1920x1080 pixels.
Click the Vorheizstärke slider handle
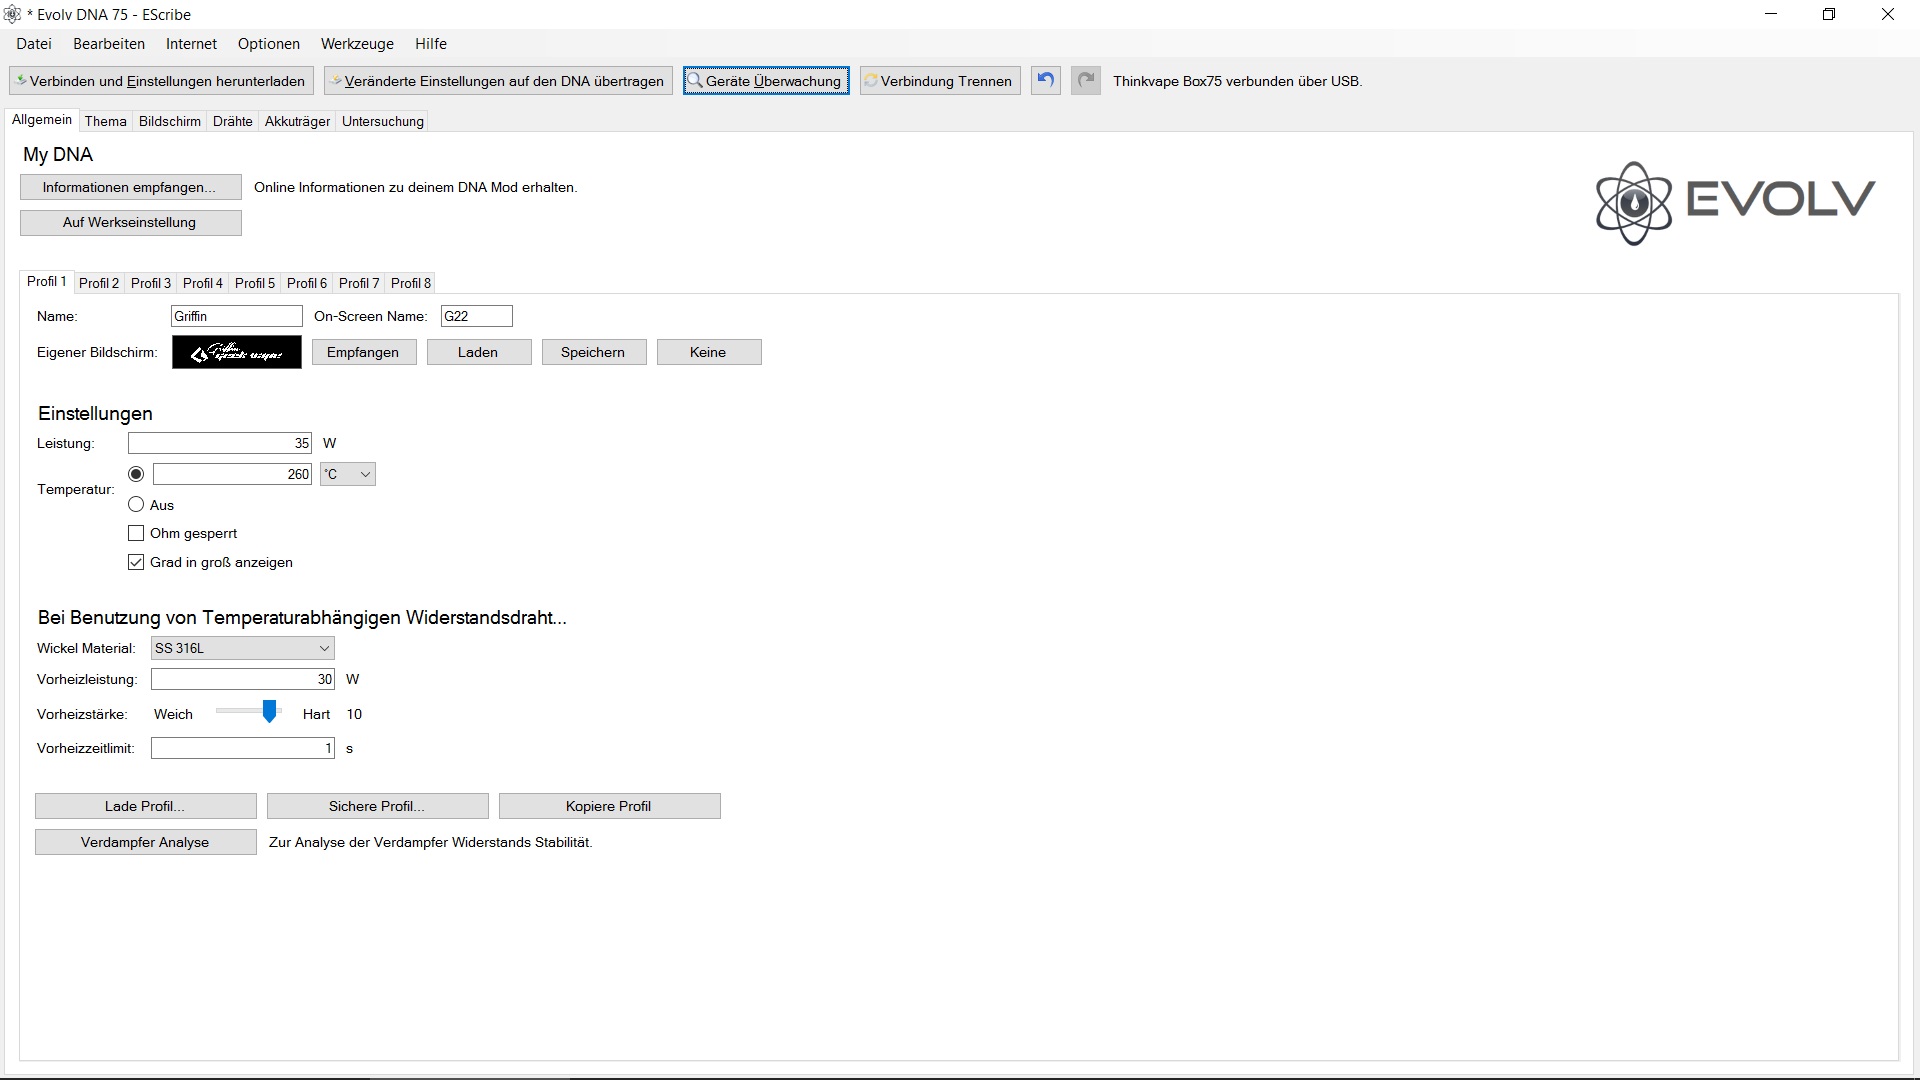coord(269,712)
